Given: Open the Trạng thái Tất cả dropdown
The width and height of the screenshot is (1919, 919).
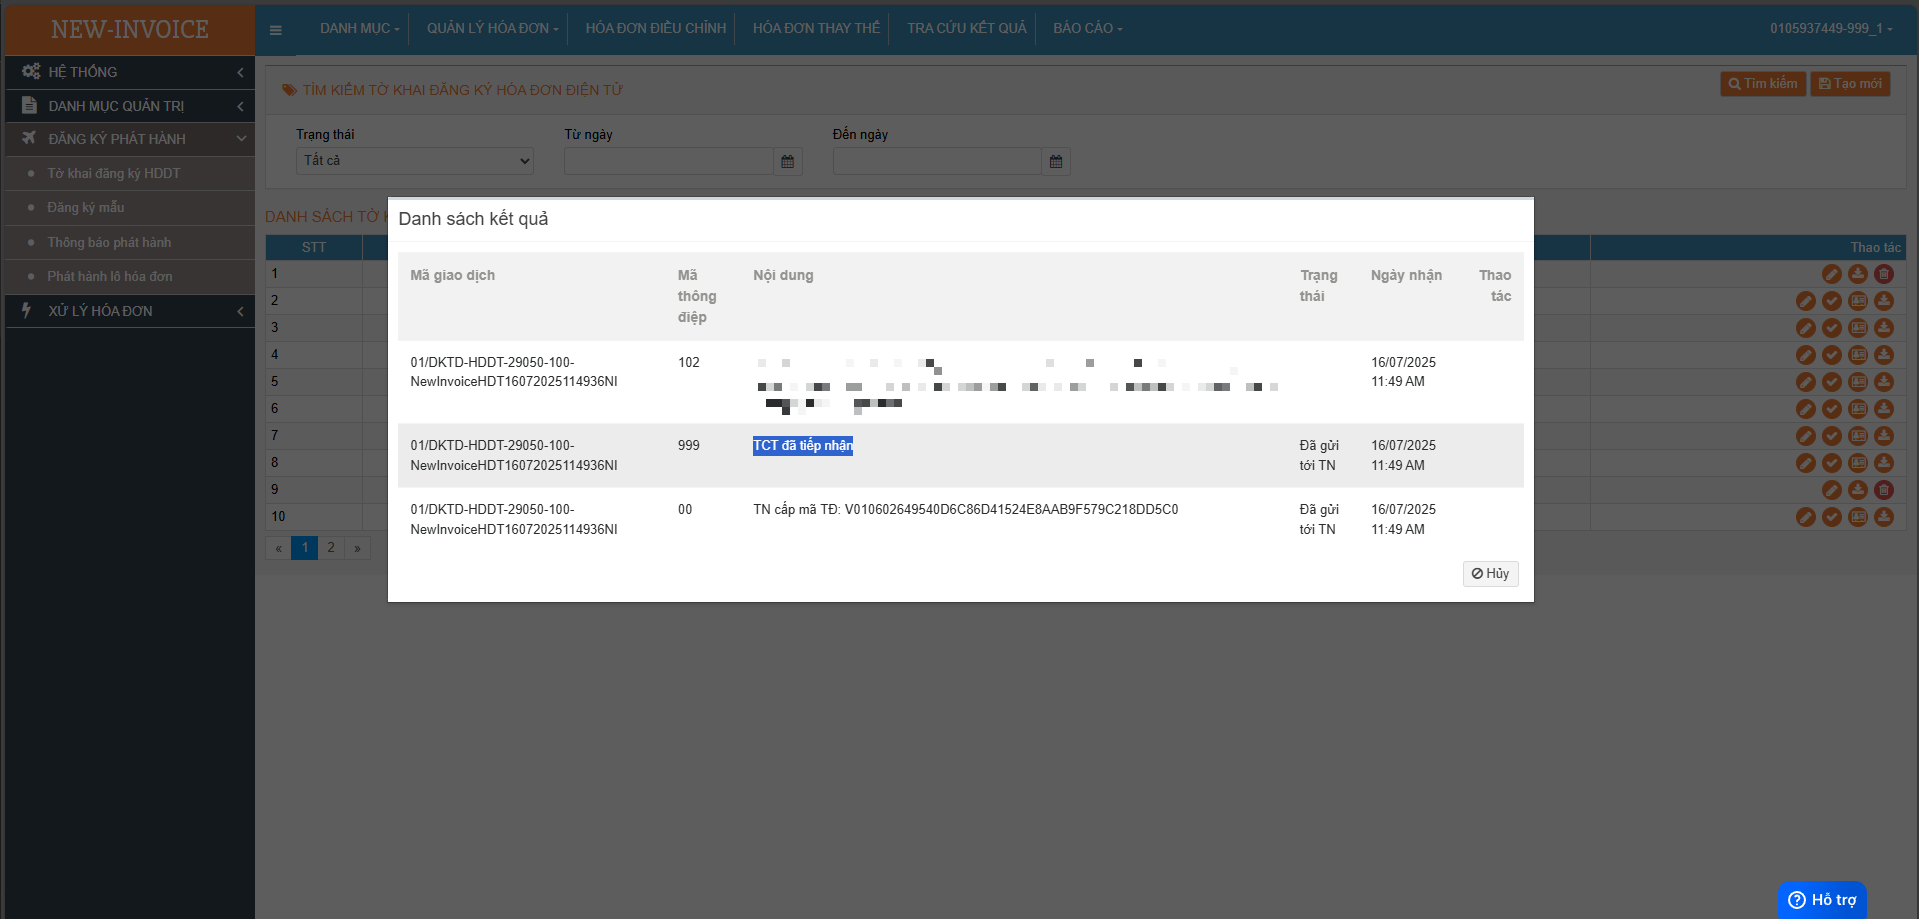Looking at the screenshot, I should click(415, 161).
